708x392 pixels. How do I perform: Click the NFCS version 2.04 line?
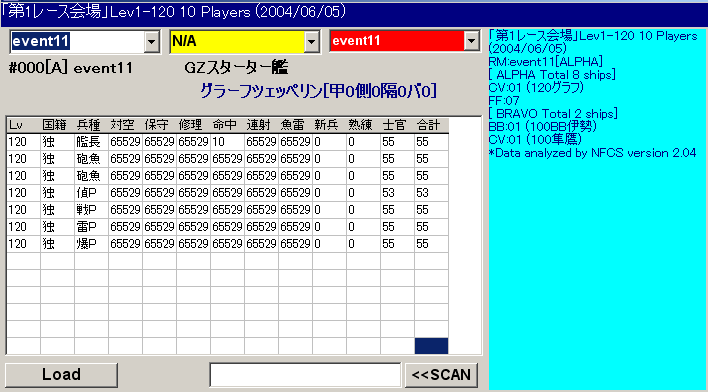coord(592,153)
